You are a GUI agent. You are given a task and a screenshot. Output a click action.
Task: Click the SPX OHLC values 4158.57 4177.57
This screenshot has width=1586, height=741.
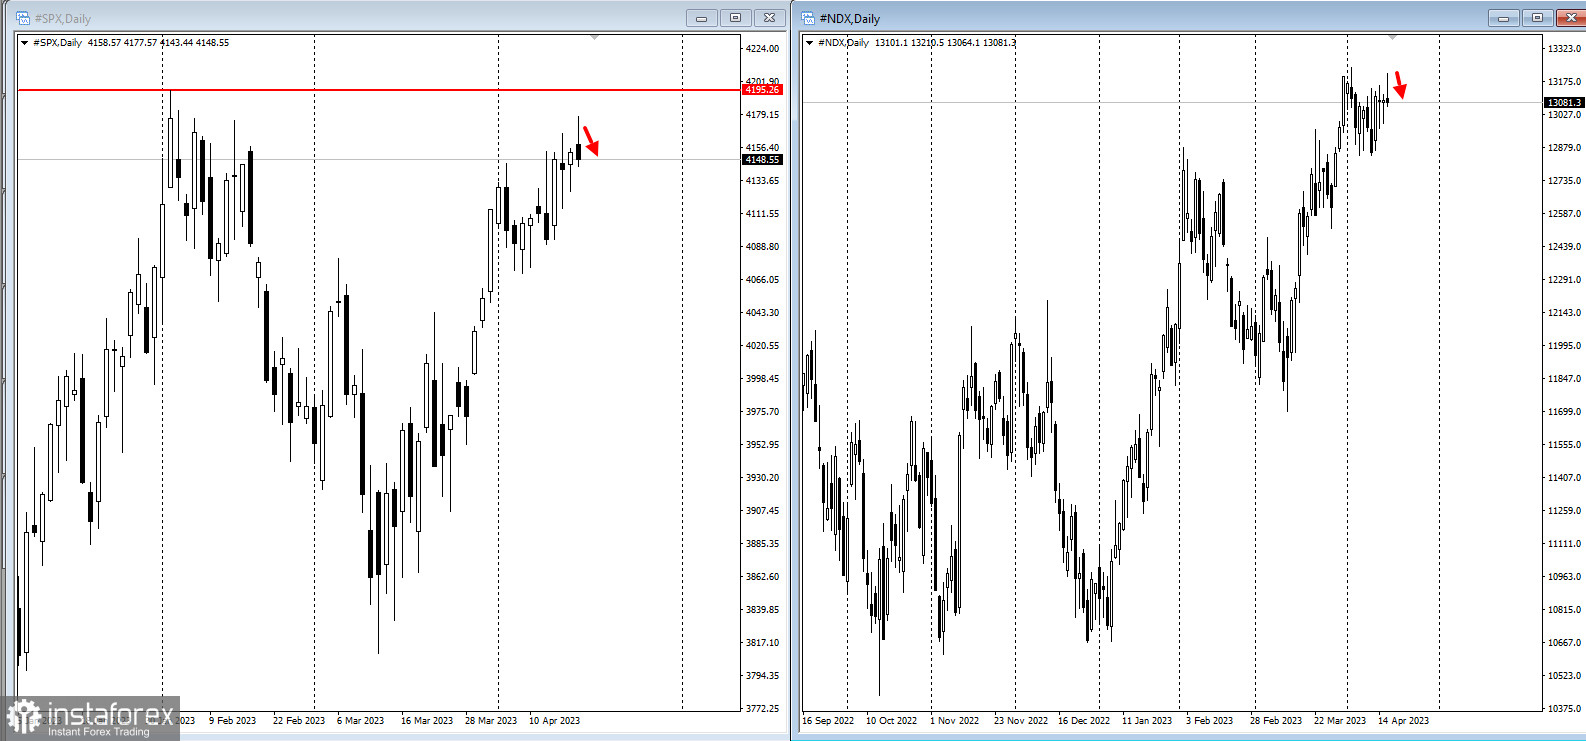pyautogui.click(x=122, y=43)
